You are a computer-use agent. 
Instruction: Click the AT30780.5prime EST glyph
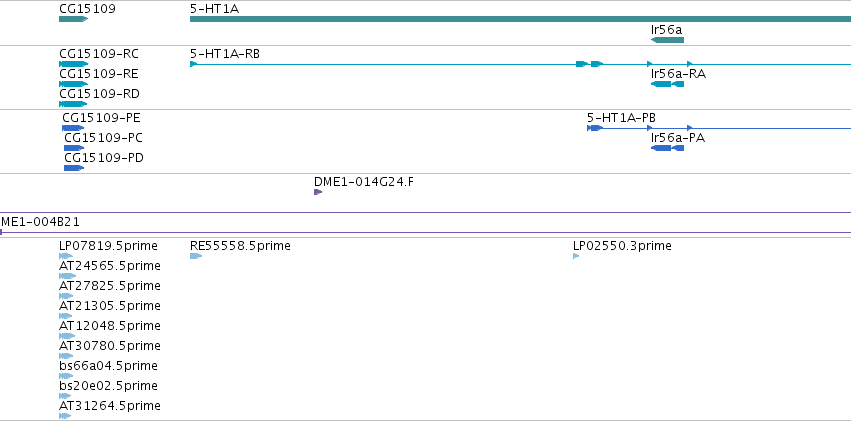click(x=66, y=356)
